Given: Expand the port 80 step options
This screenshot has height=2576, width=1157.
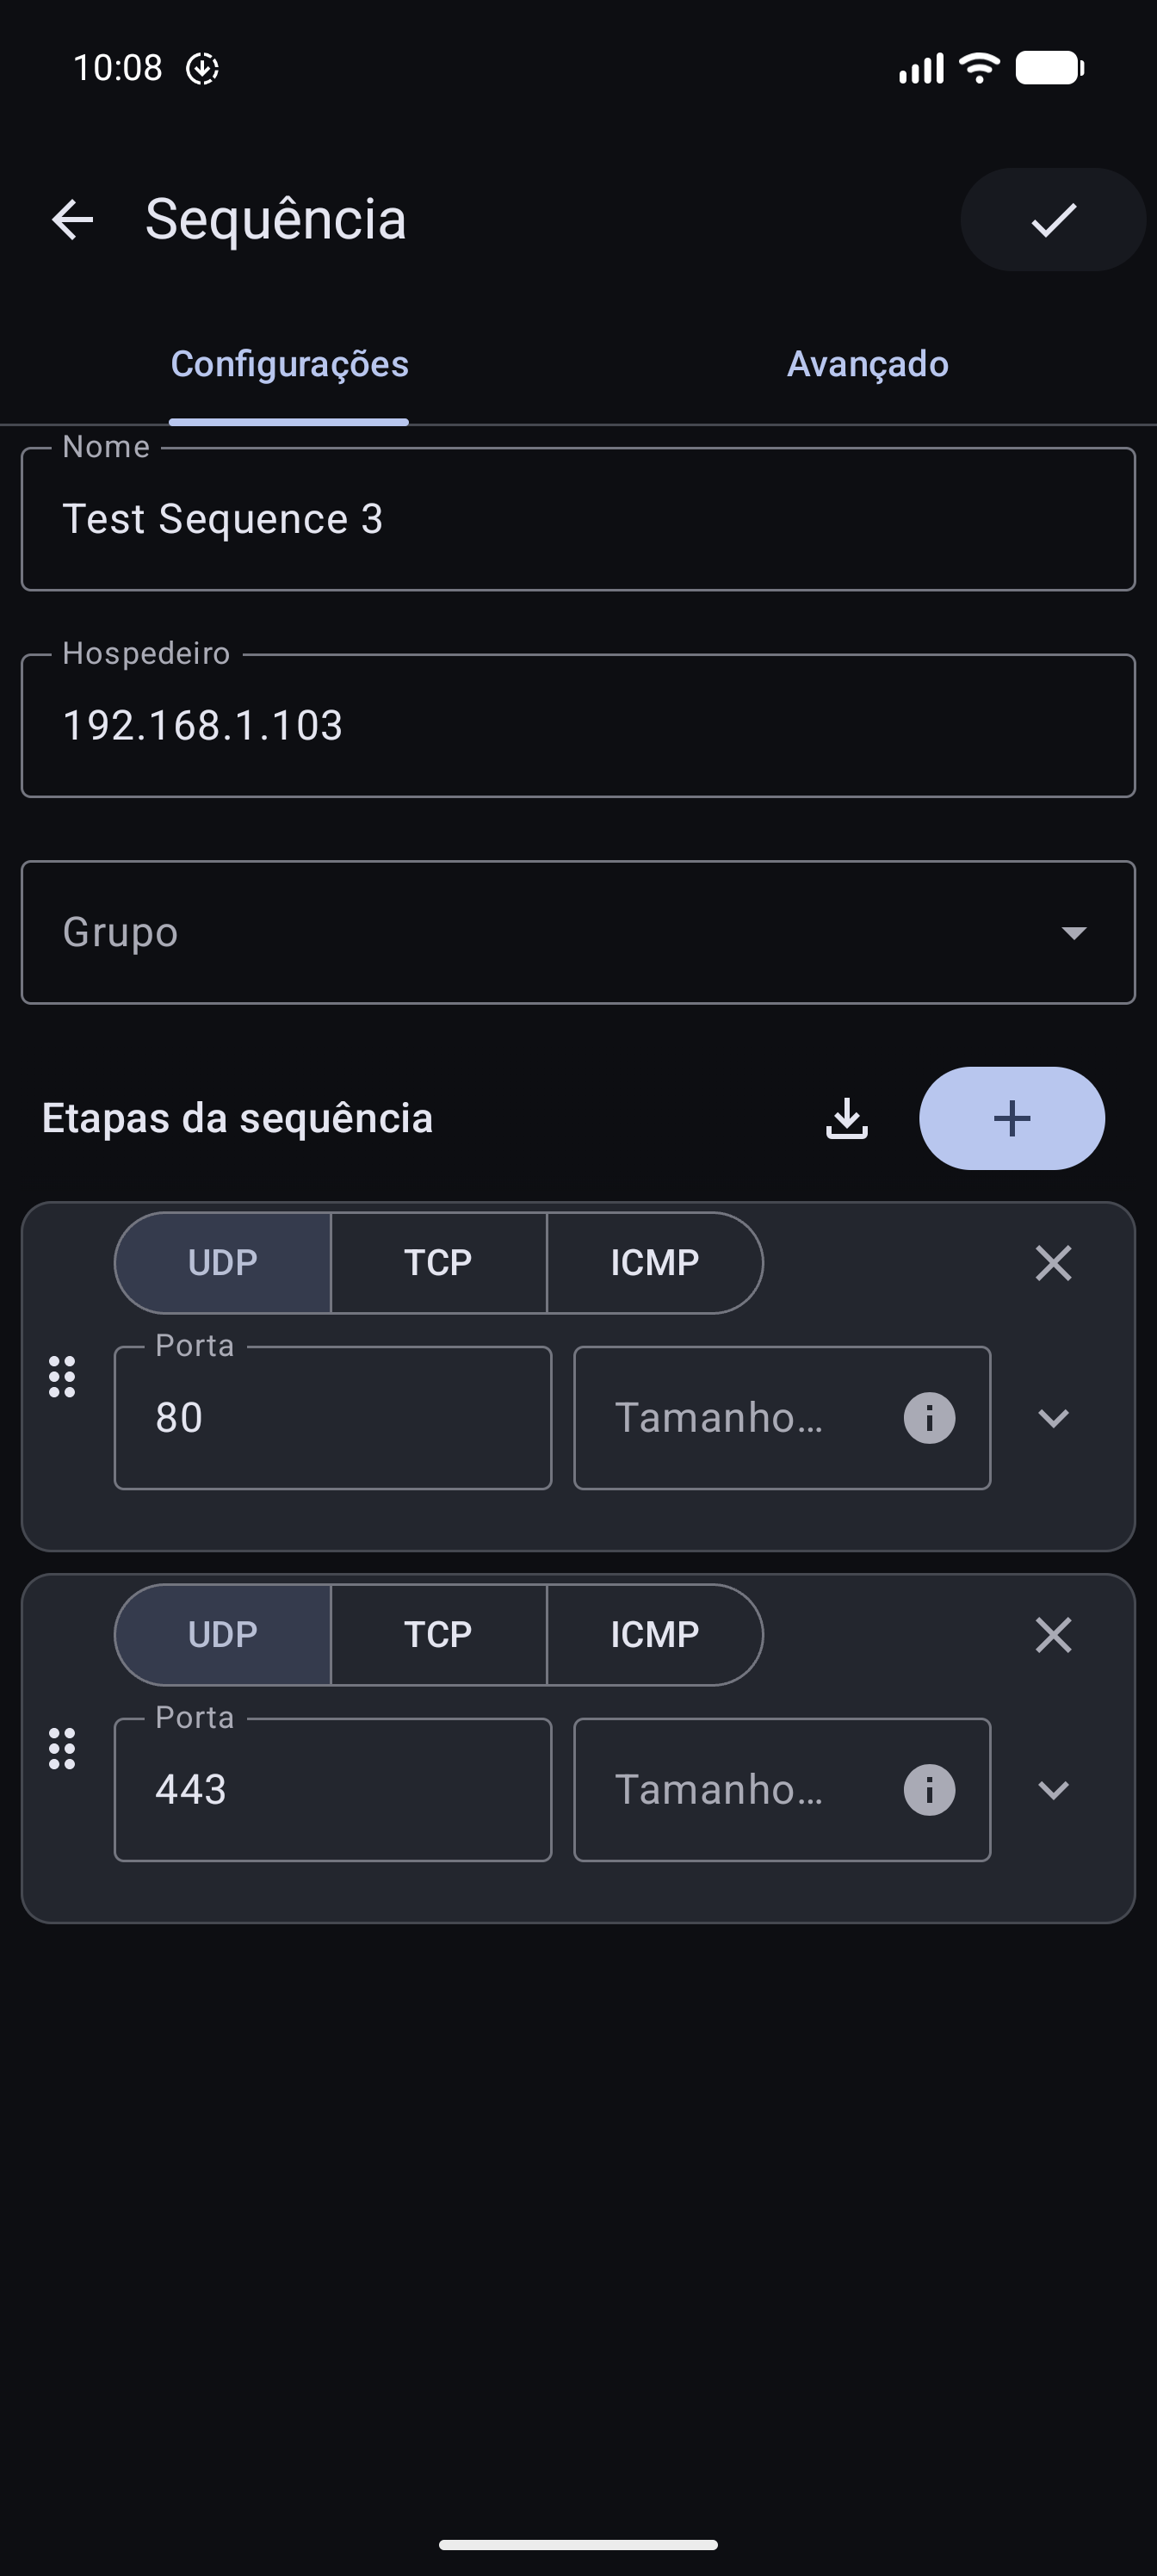Looking at the screenshot, I should pos(1053,1418).
